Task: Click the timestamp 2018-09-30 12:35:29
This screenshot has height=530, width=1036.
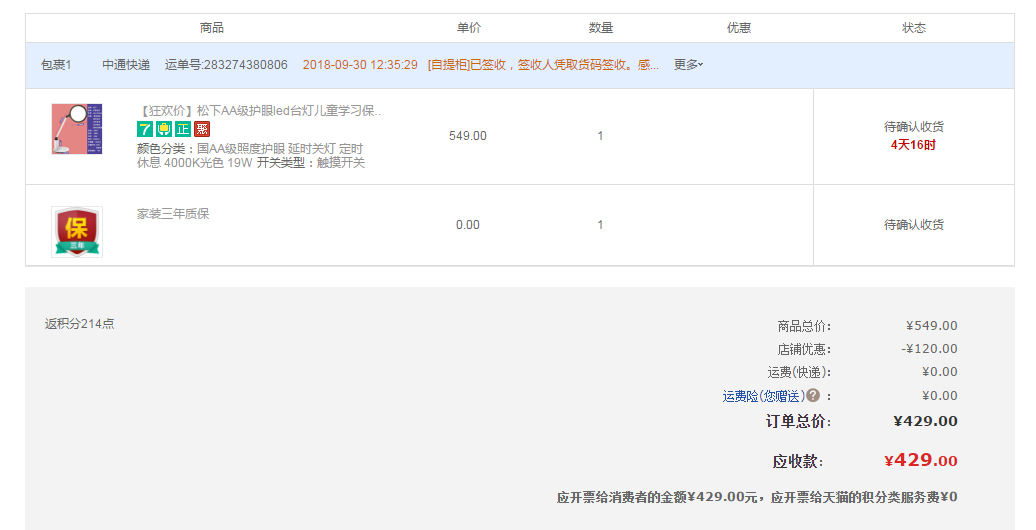Action: 360,65
